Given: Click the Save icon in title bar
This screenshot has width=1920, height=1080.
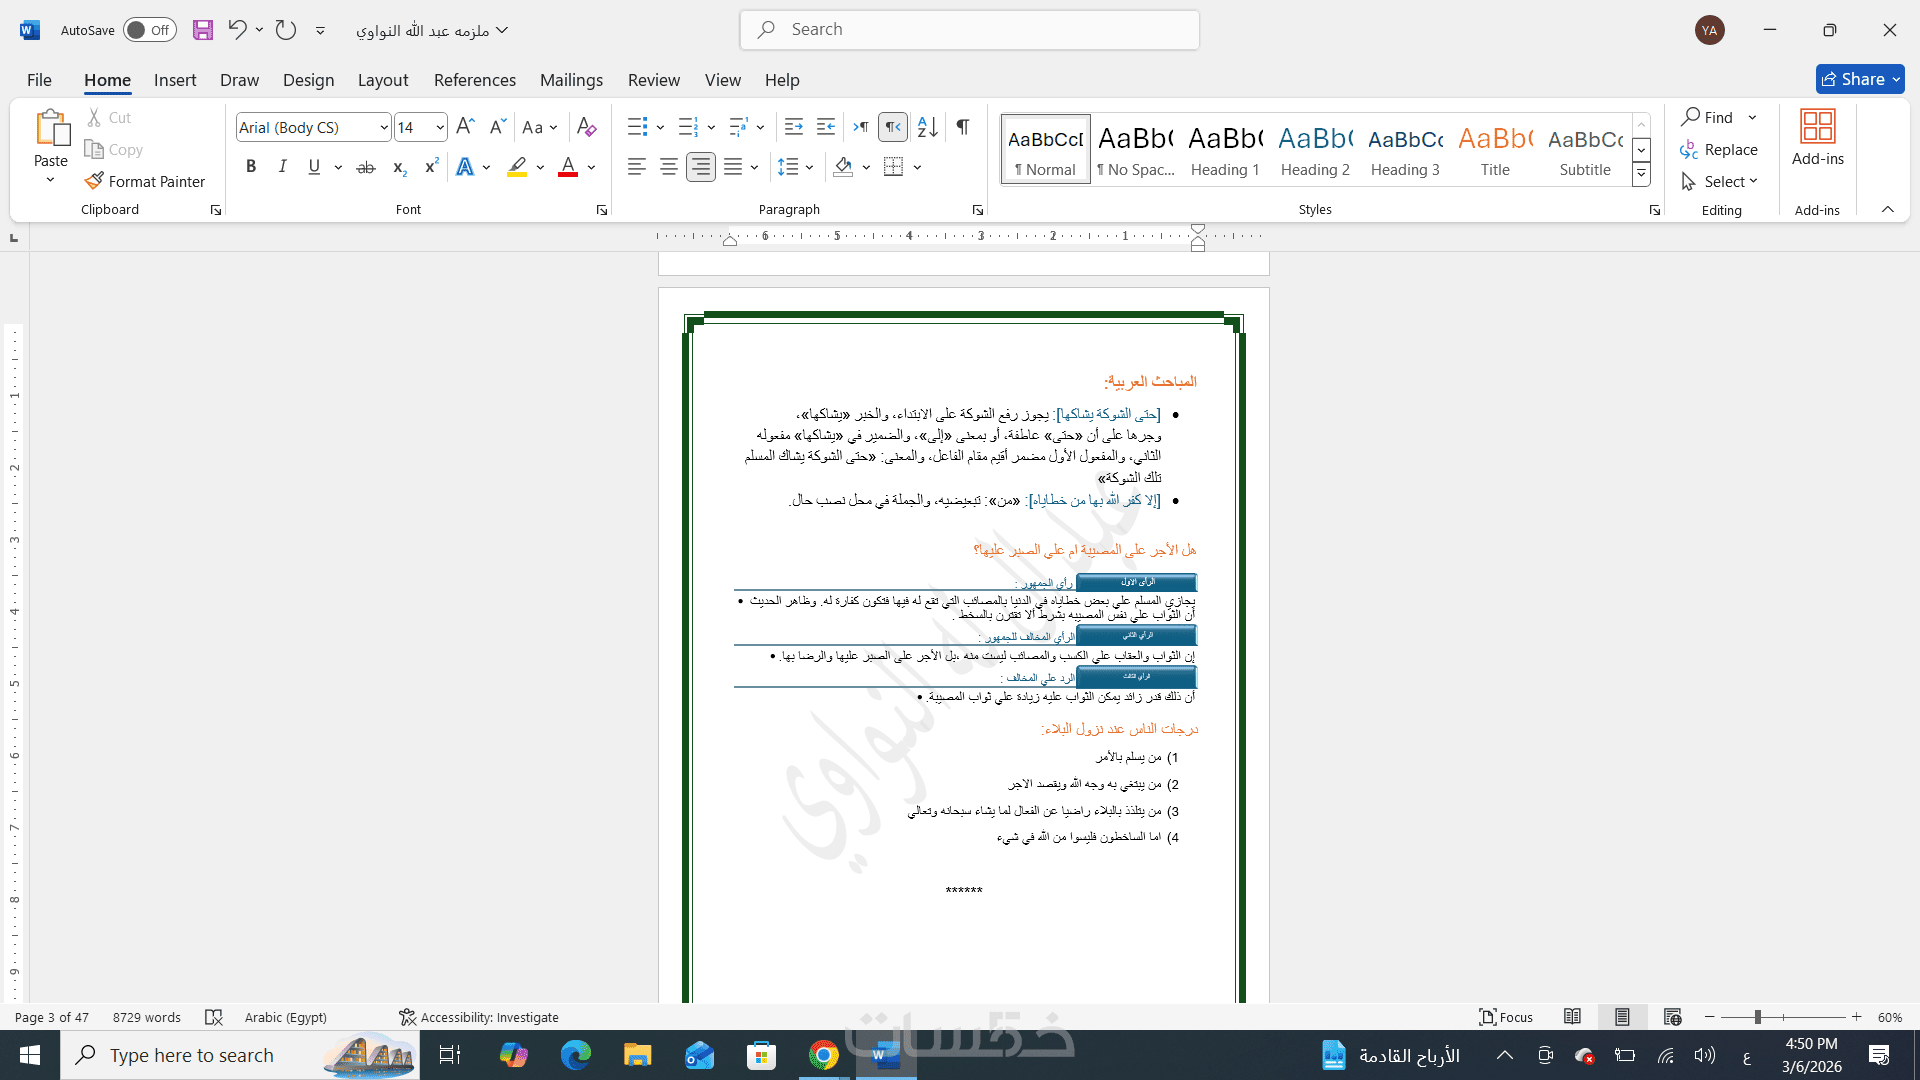Looking at the screenshot, I should (203, 30).
